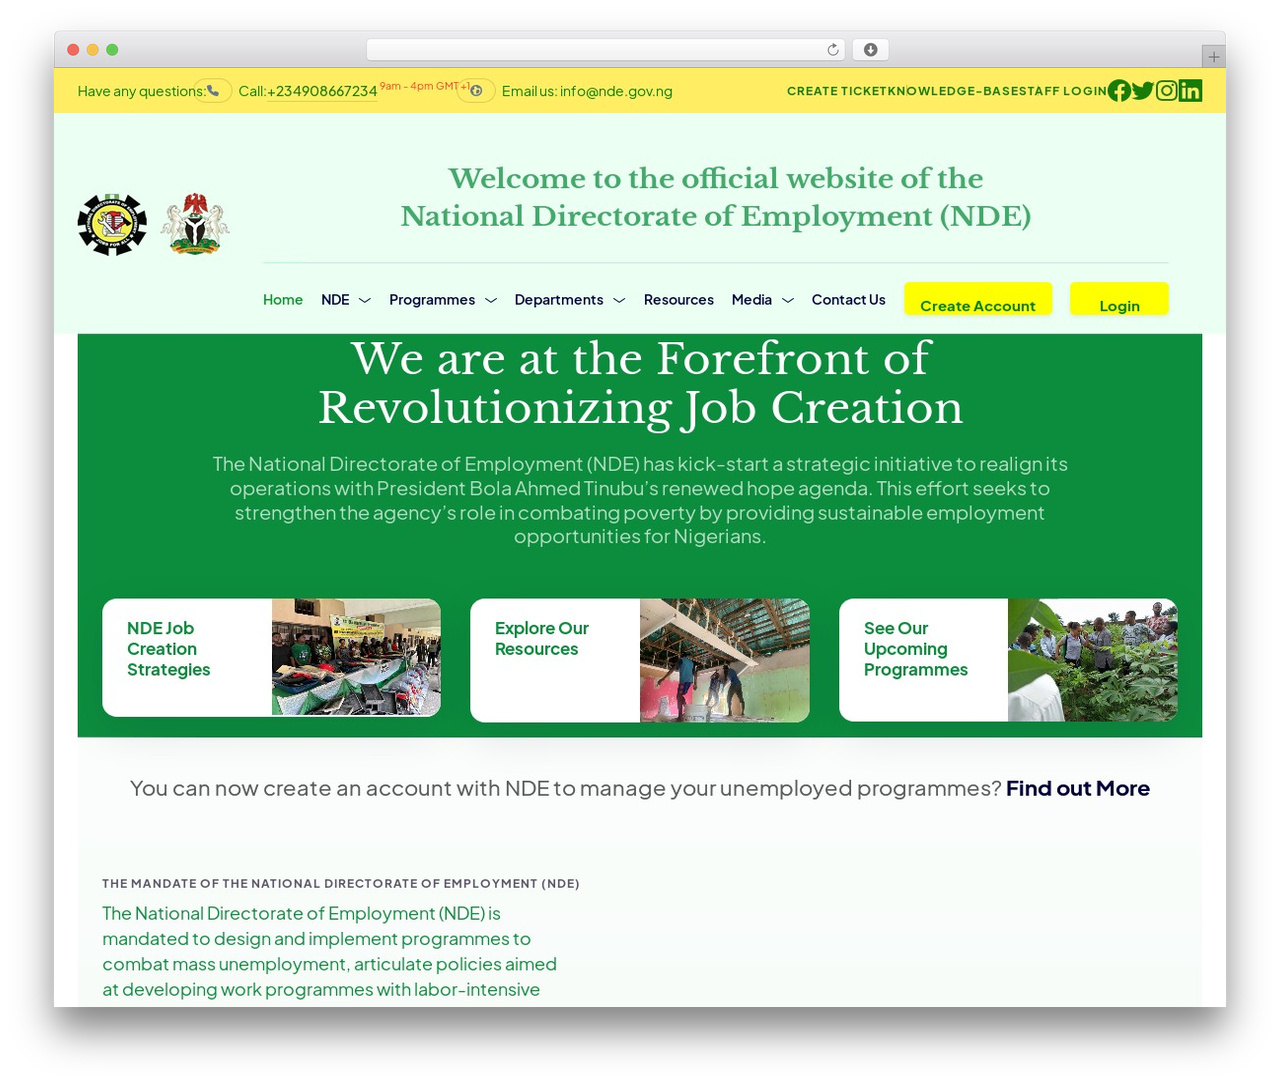Open the Programmes menu label
The image size is (1280, 1084).
tap(432, 300)
